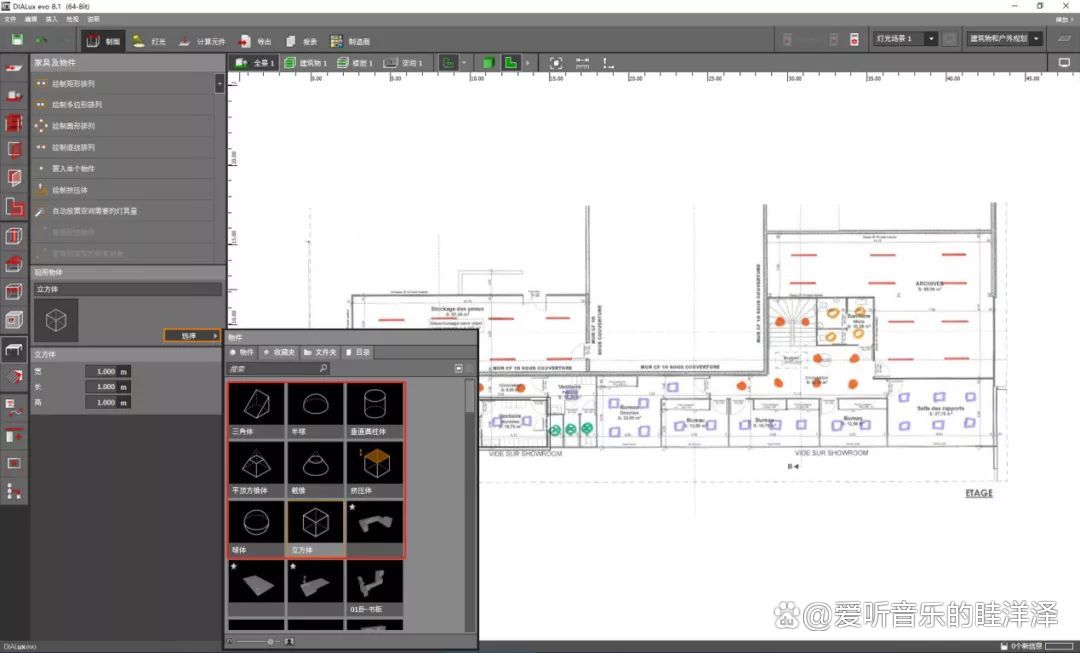Open the 文件 menu
The height and width of the screenshot is (653, 1080).
(x=10, y=19)
